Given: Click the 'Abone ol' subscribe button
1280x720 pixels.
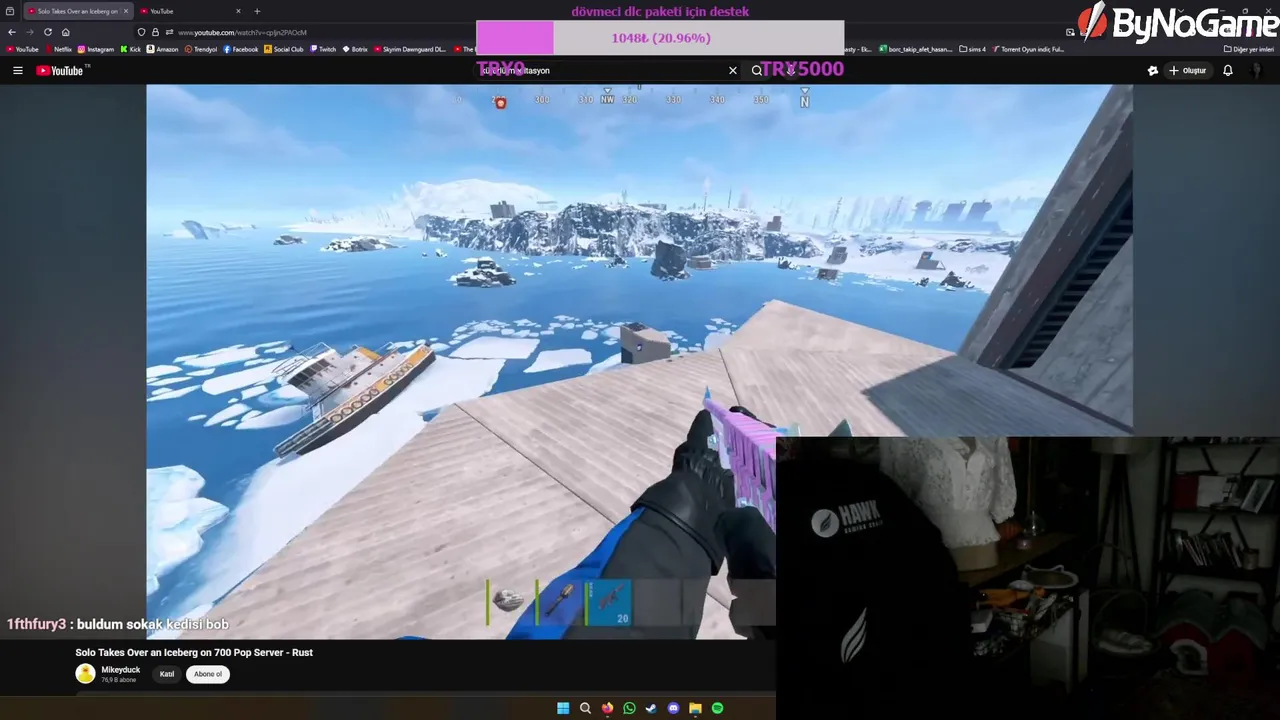Looking at the screenshot, I should (x=208, y=674).
